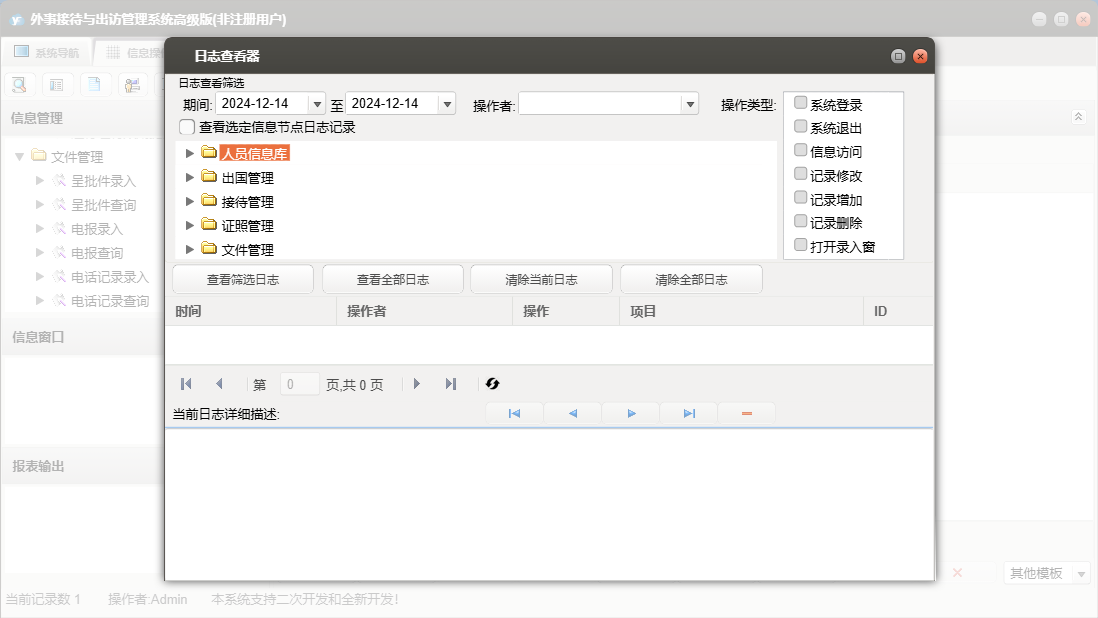1098x618 pixels.
Task: Sort by the 操作者 column header
Action: coord(366,312)
